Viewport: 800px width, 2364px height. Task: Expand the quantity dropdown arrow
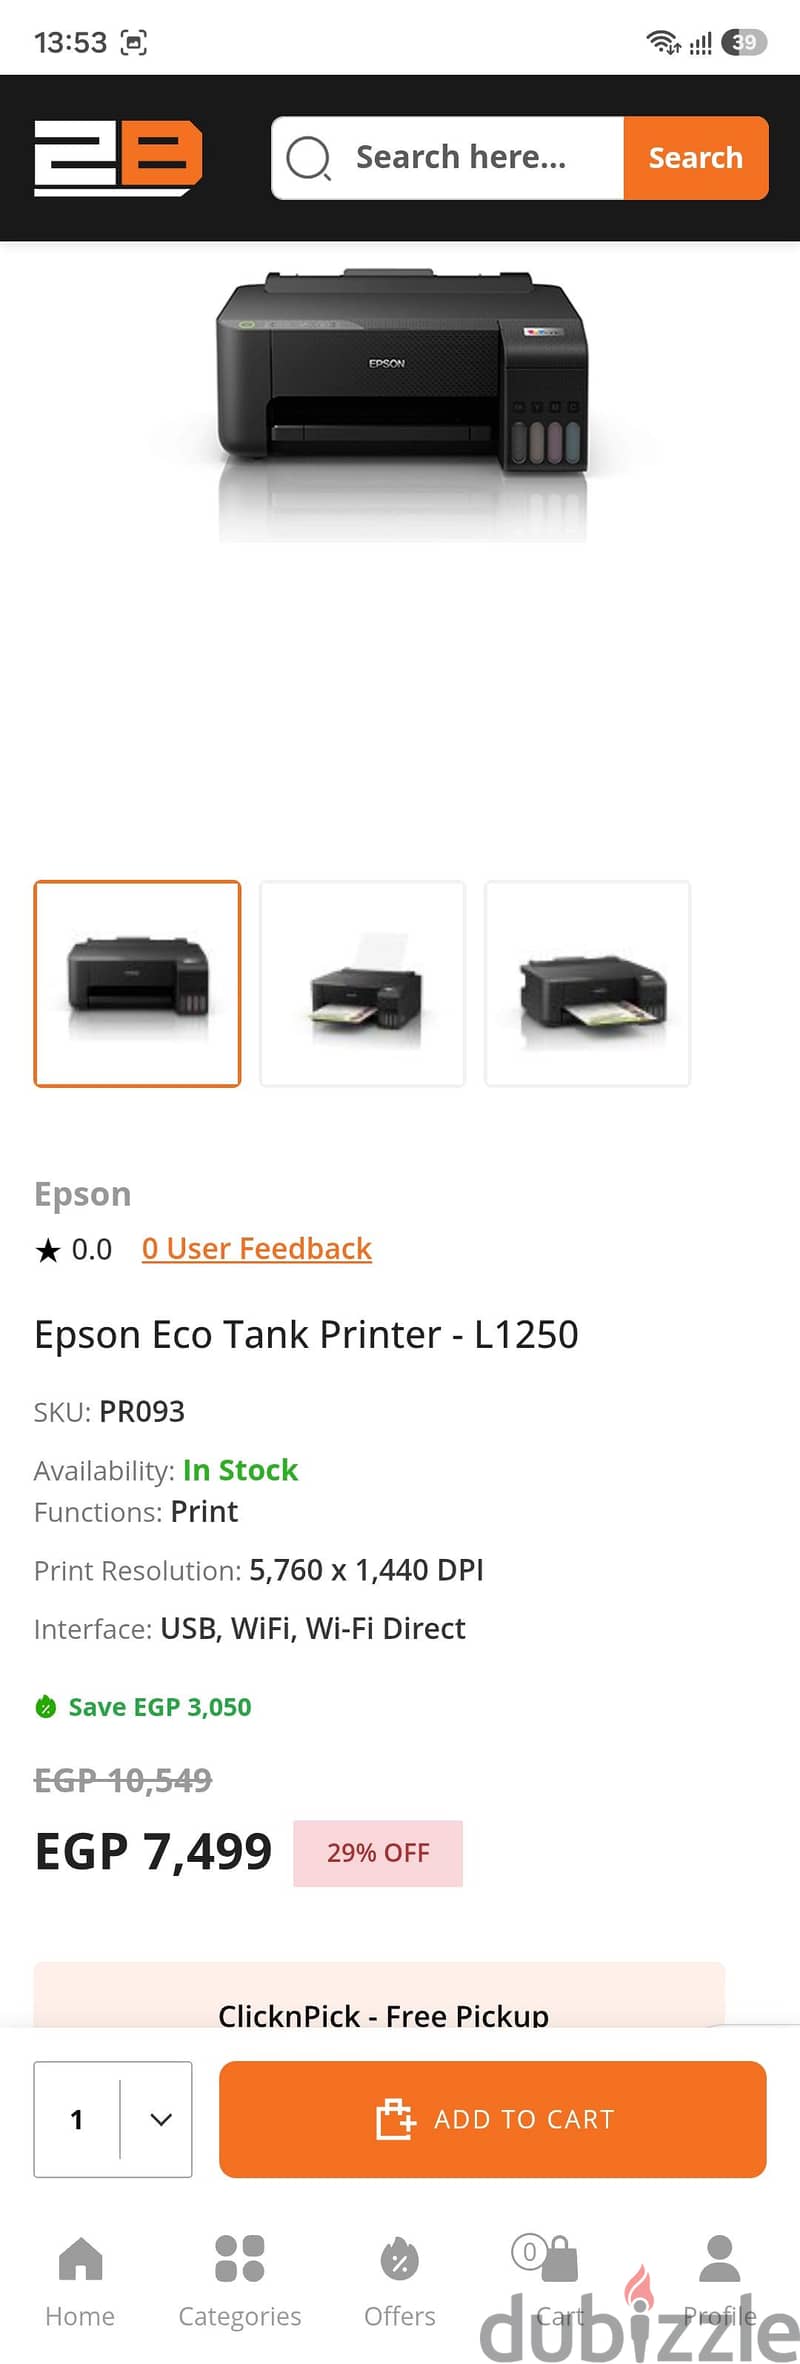(x=161, y=2119)
